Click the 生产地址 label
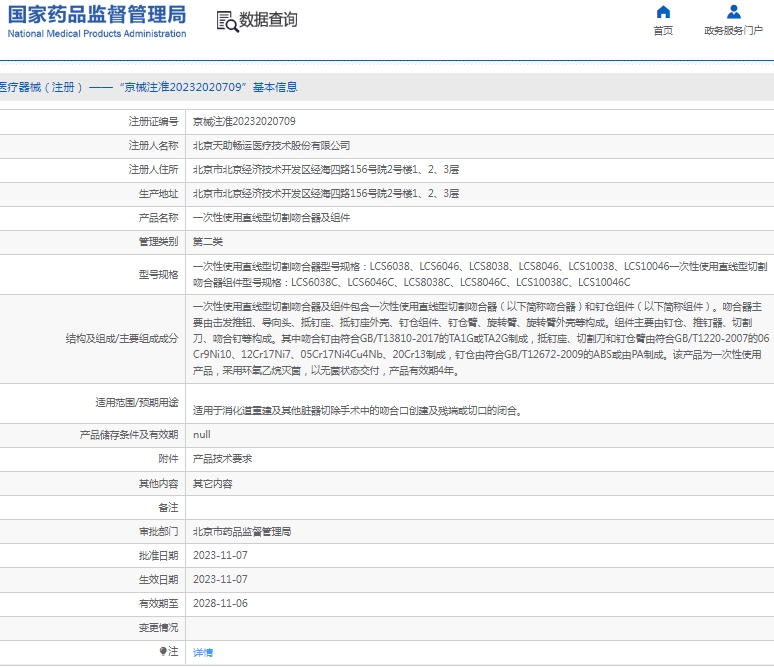 [158, 194]
